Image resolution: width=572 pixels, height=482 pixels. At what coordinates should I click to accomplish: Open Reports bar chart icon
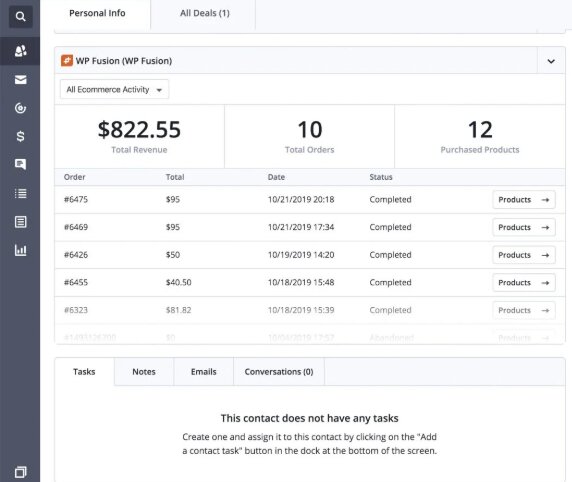click(20, 250)
